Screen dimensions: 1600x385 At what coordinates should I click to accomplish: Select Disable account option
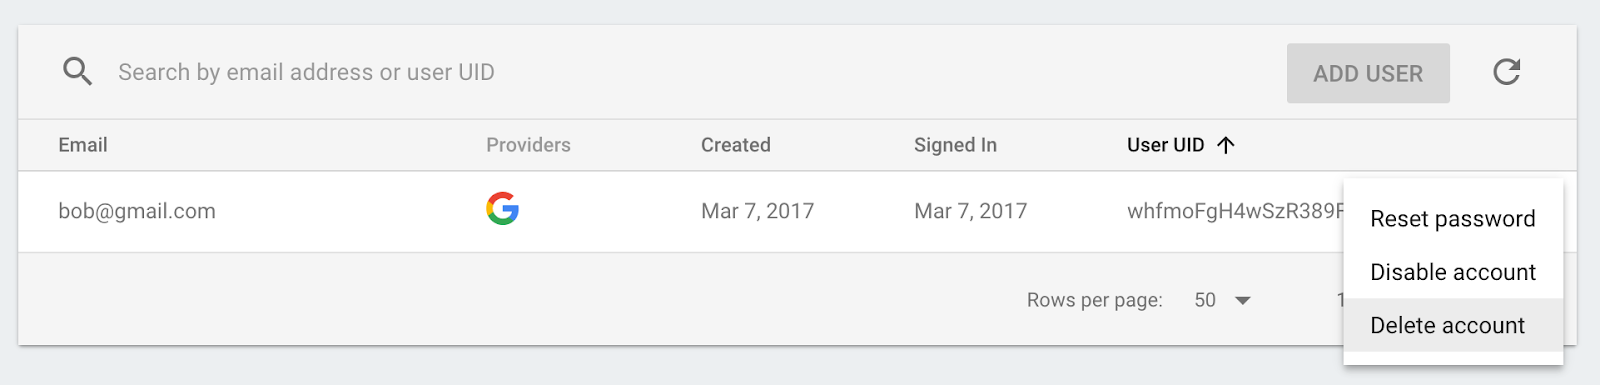(x=1453, y=272)
